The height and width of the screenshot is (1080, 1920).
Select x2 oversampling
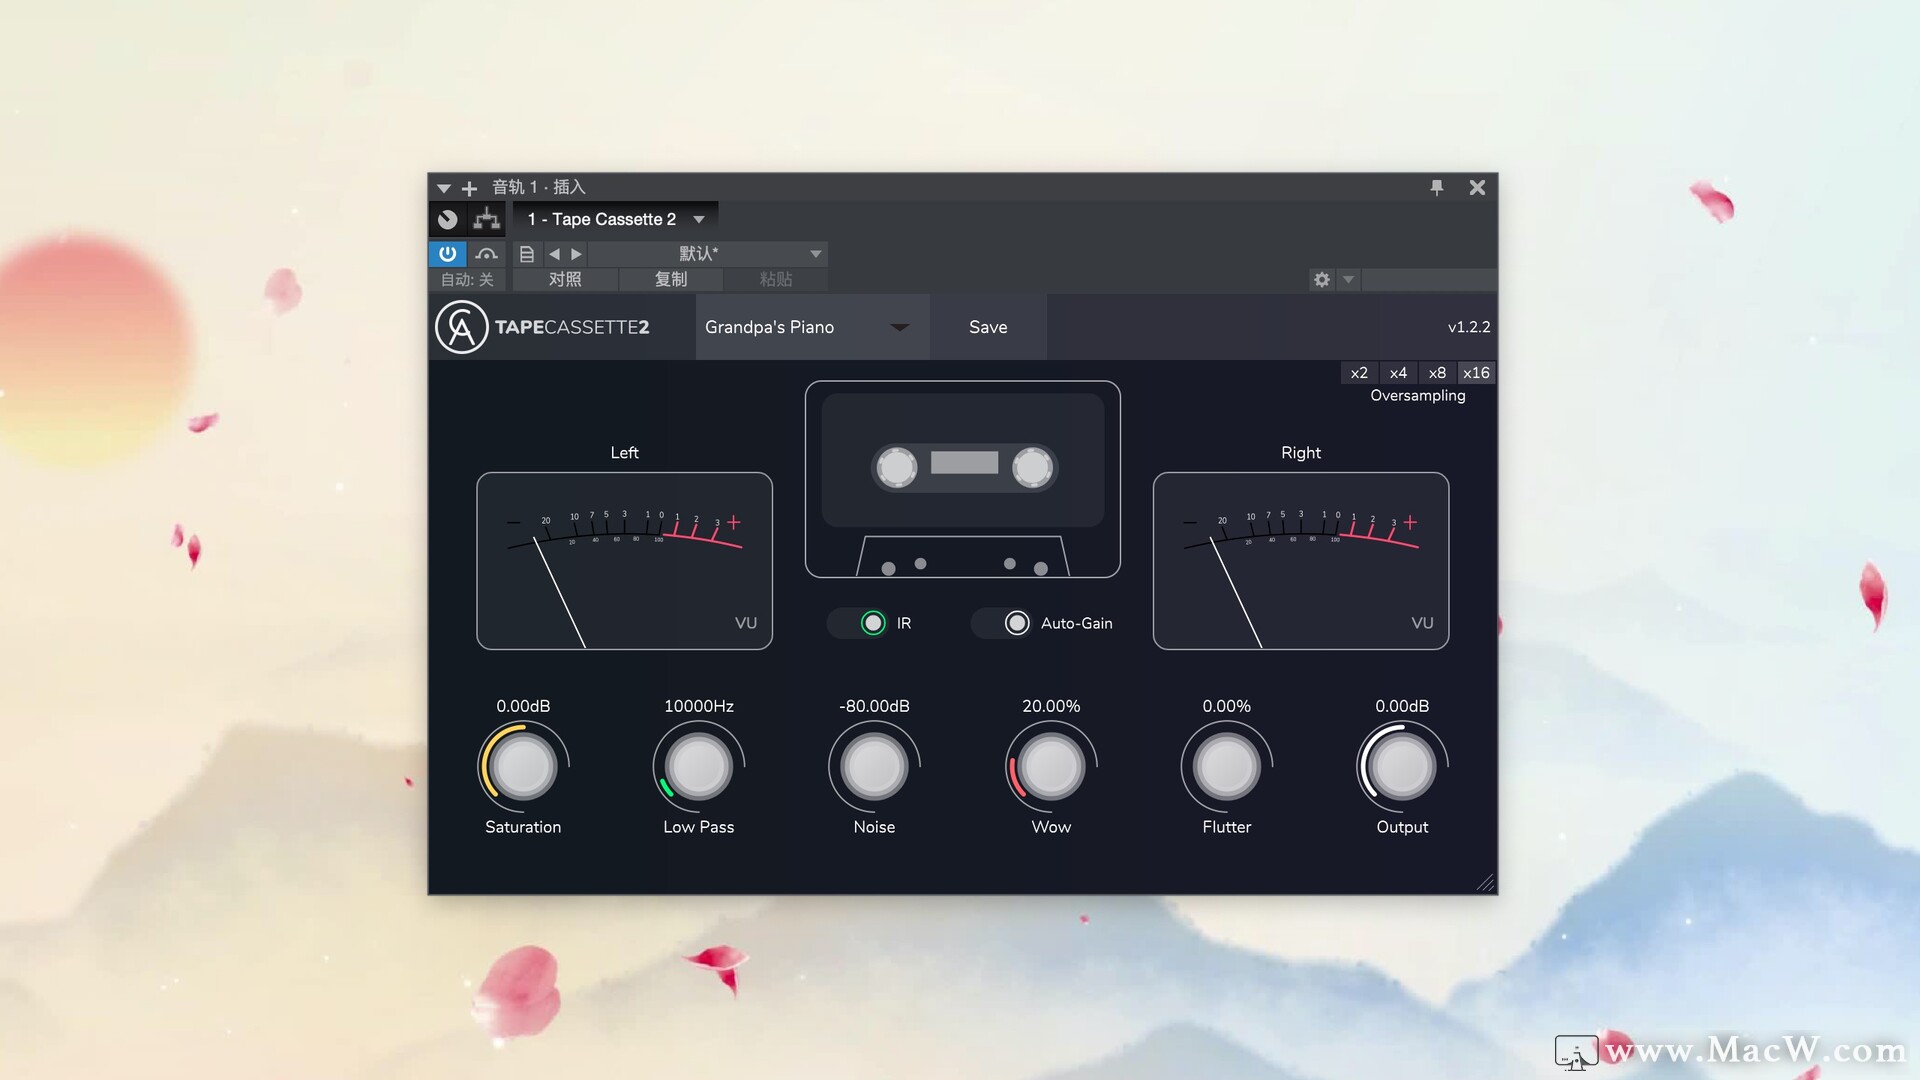pos(1359,372)
